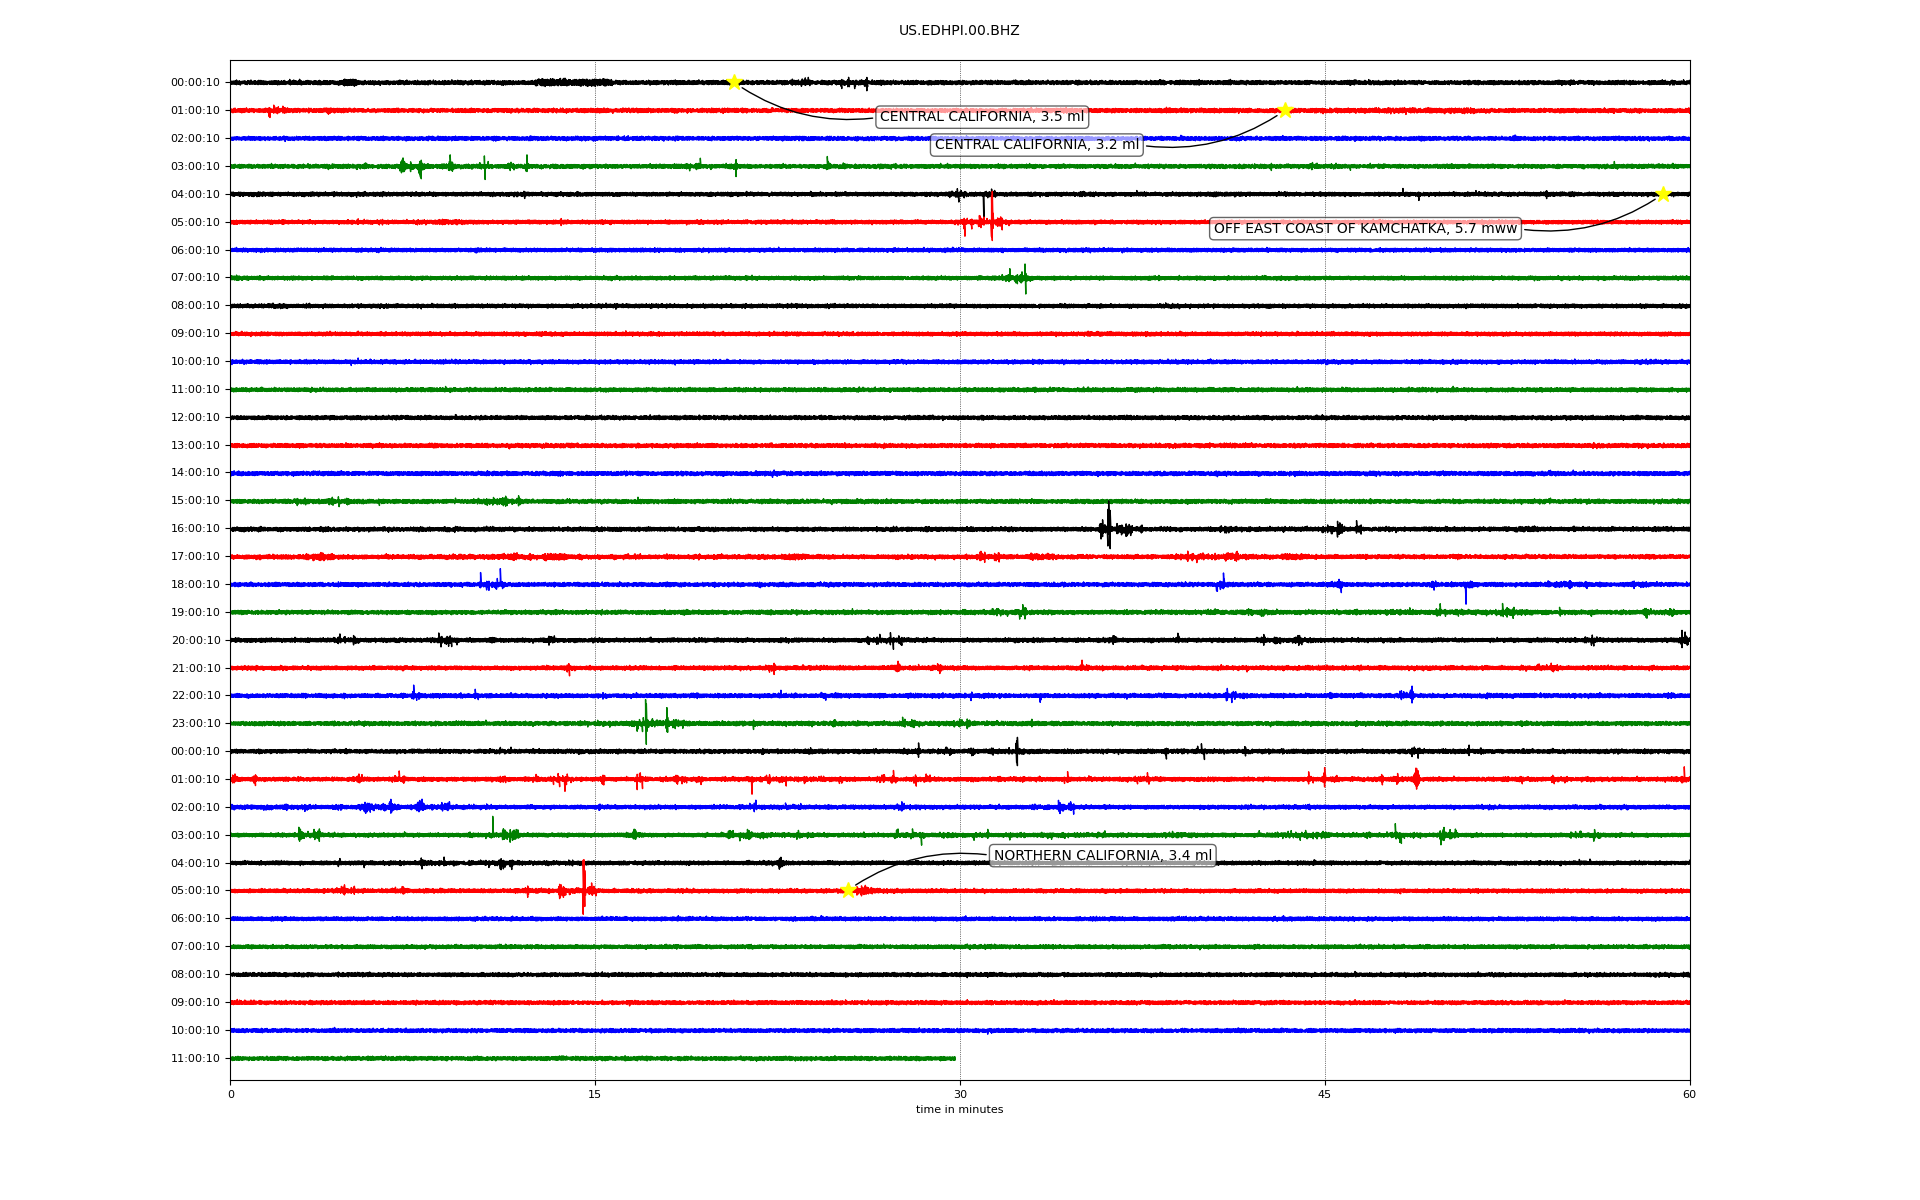Click the large black spike on the 16:00:10 trace
The image size is (1920, 1200).
[1108, 527]
